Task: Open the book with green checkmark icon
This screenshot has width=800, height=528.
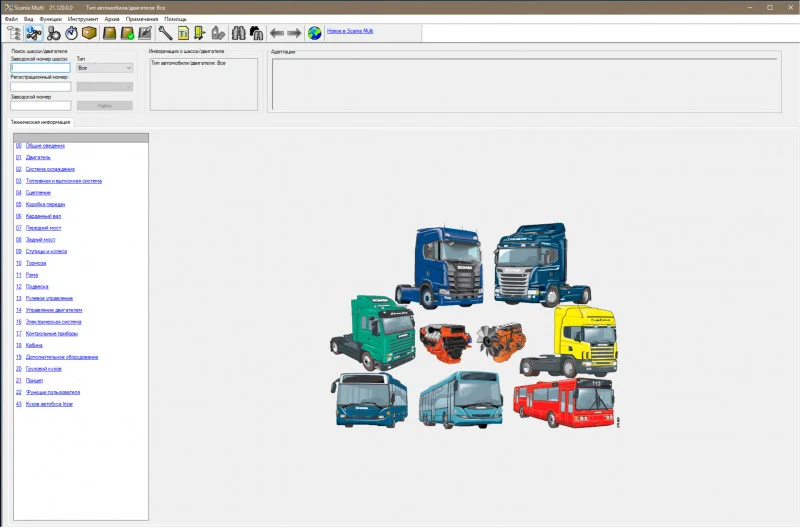Action: [127, 34]
